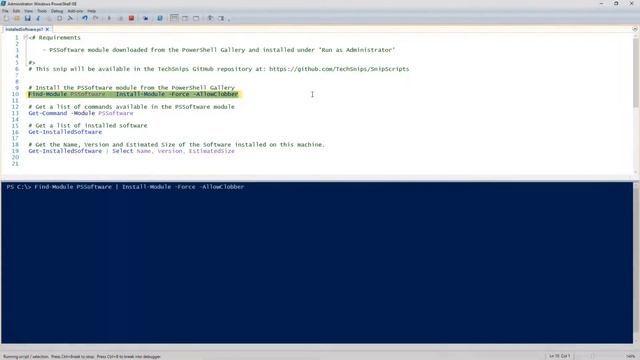The height and width of the screenshot is (360, 640).
Task: Undo the last edit with the blue arrow
Action: point(84,18)
